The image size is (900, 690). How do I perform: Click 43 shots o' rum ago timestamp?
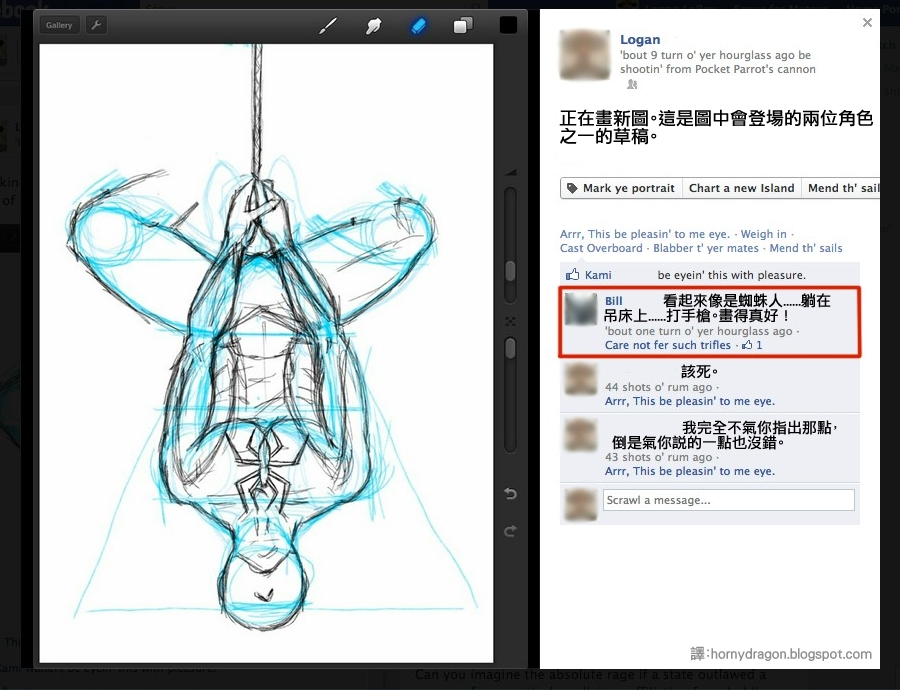pos(658,458)
